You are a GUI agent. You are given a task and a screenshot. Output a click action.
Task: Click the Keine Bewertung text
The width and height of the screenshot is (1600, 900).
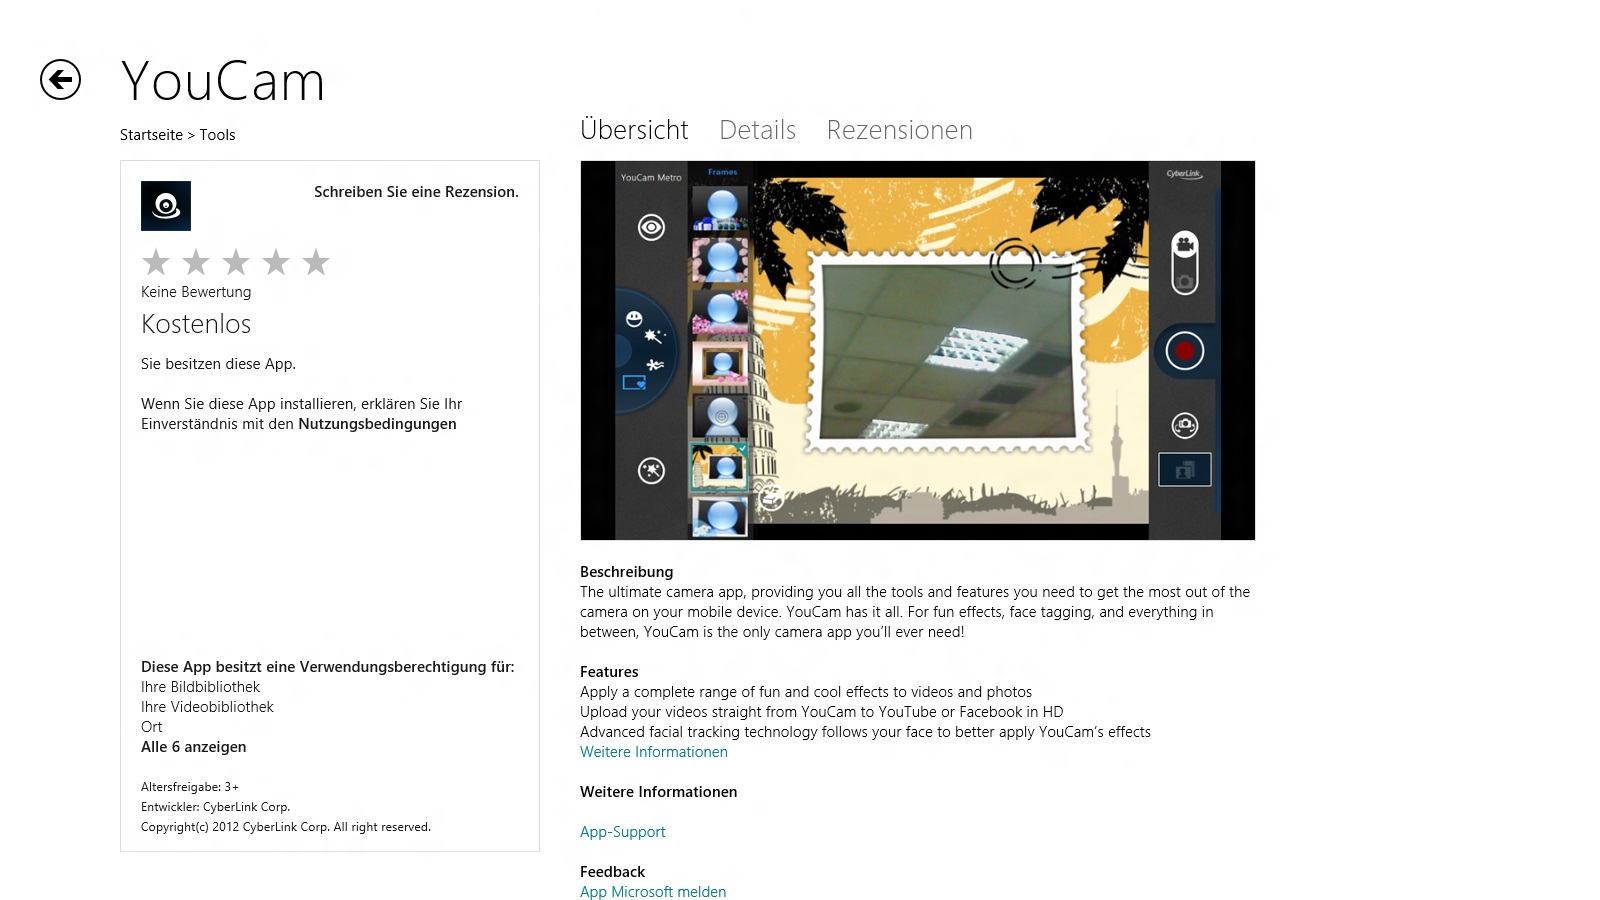click(196, 292)
